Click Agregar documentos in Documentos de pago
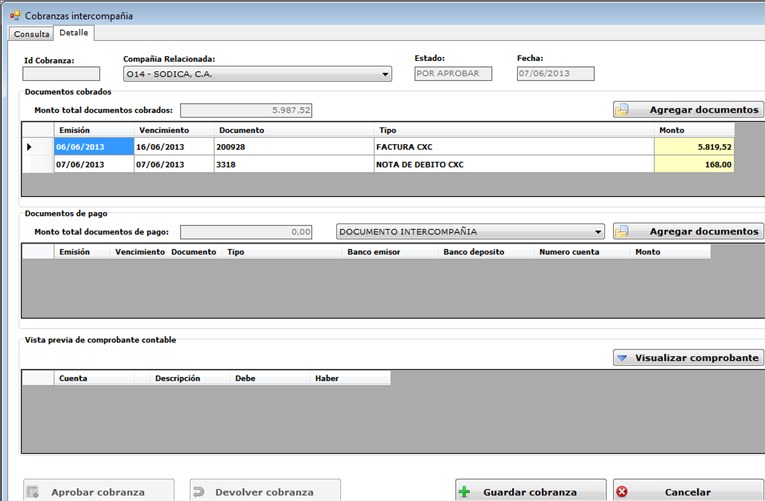 (x=688, y=231)
